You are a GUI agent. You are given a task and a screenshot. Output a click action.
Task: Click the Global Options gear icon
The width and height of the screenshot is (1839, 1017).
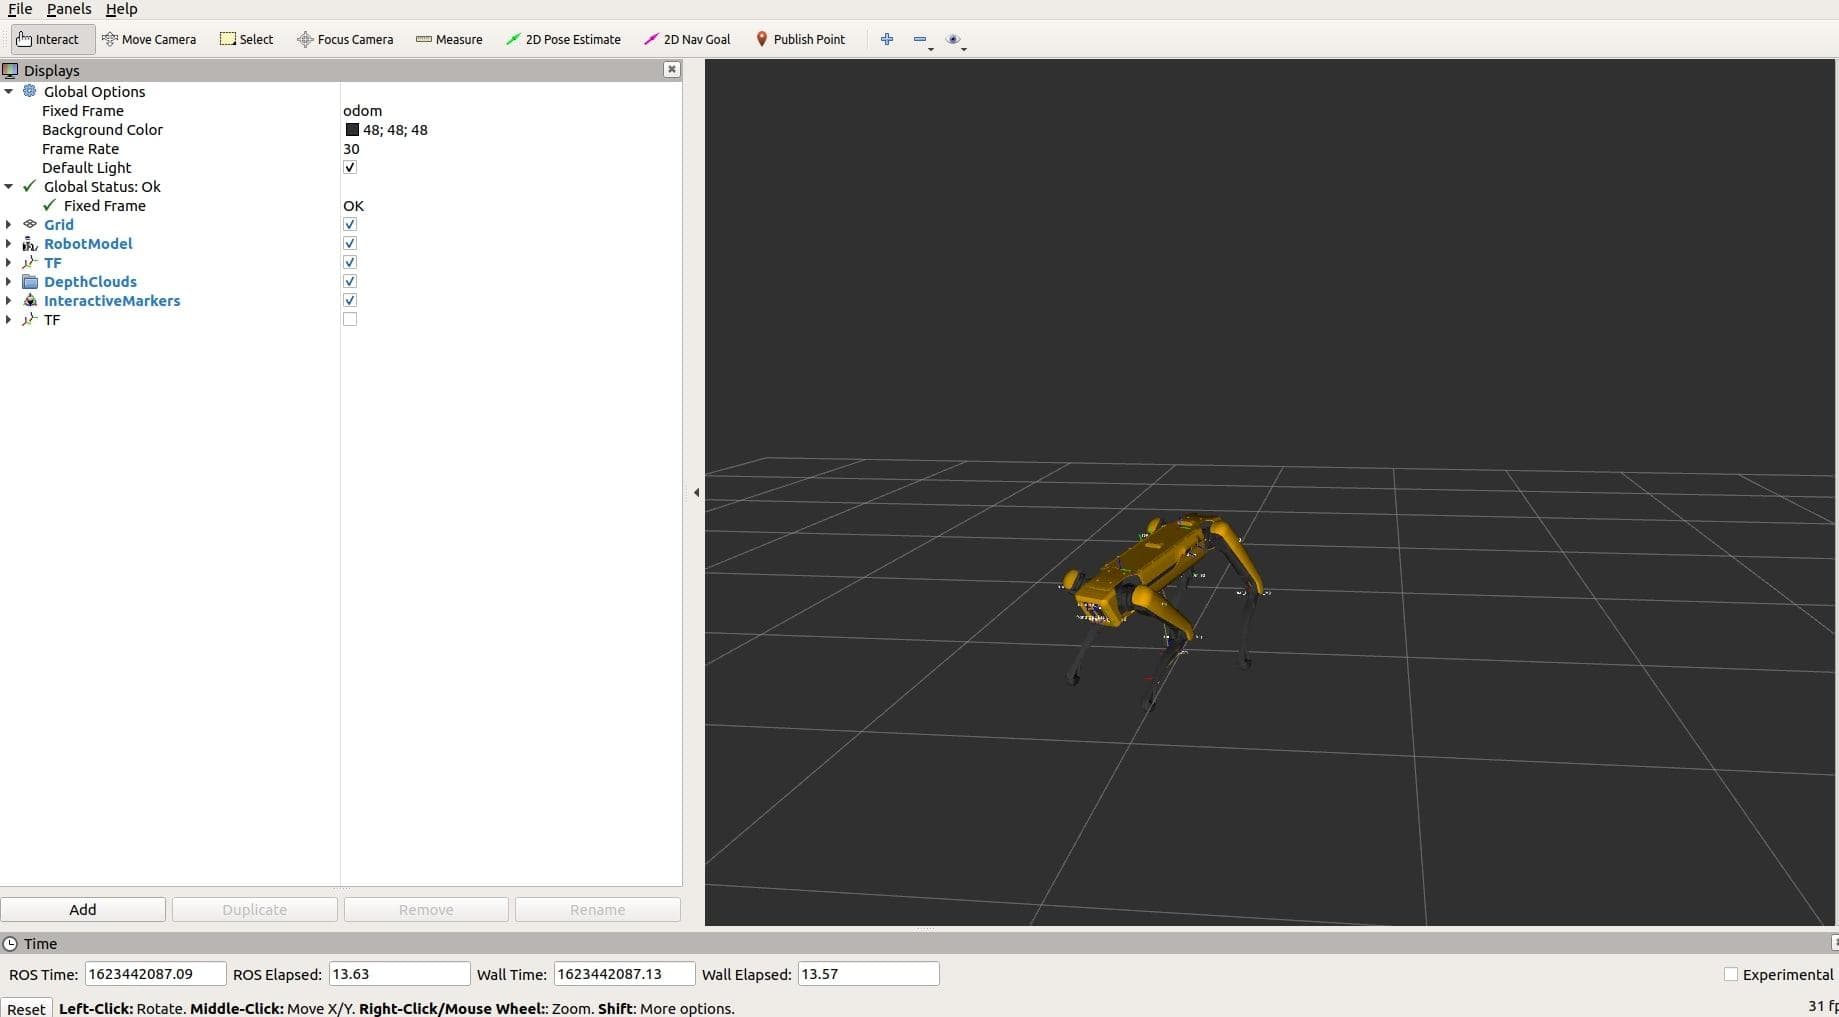click(x=30, y=91)
